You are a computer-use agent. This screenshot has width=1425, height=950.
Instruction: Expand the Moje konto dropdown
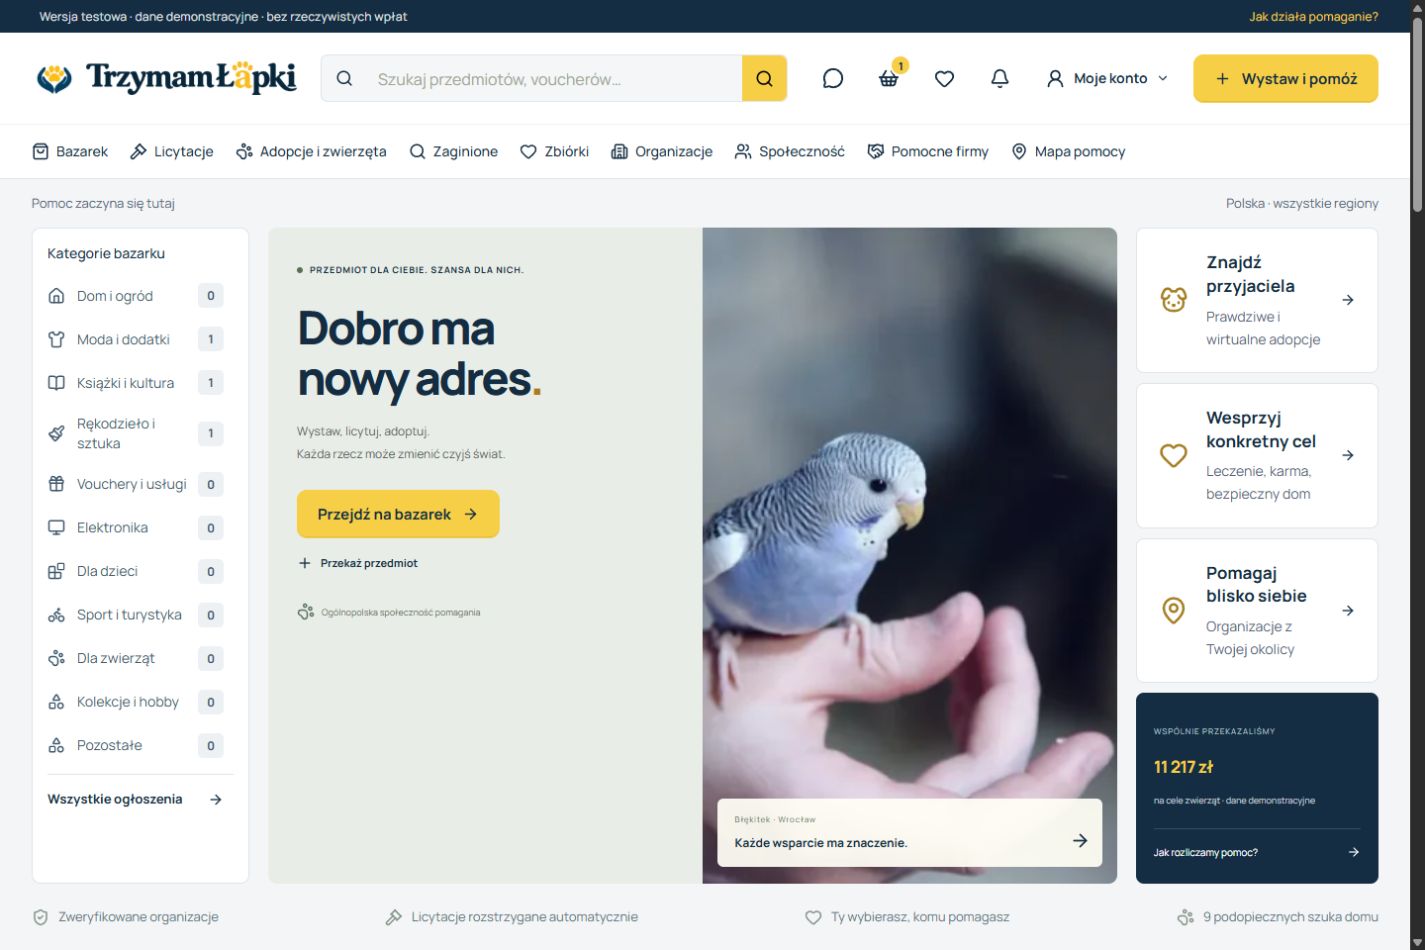pos(1107,78)
